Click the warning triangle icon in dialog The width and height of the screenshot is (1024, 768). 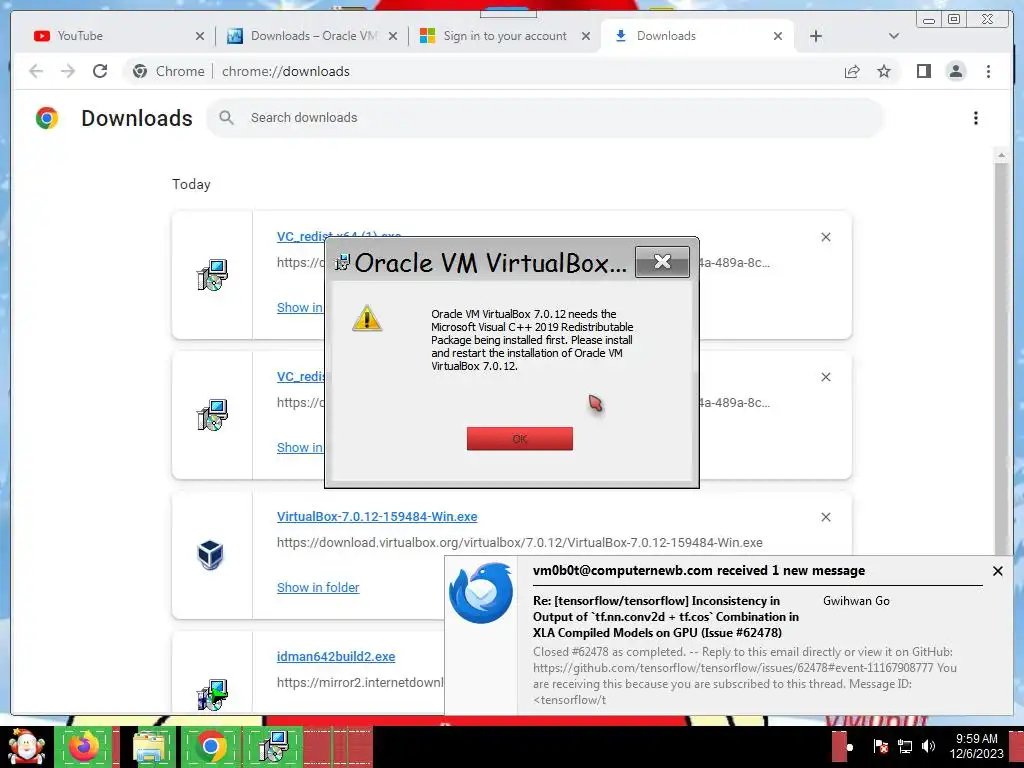click(367, 319)
